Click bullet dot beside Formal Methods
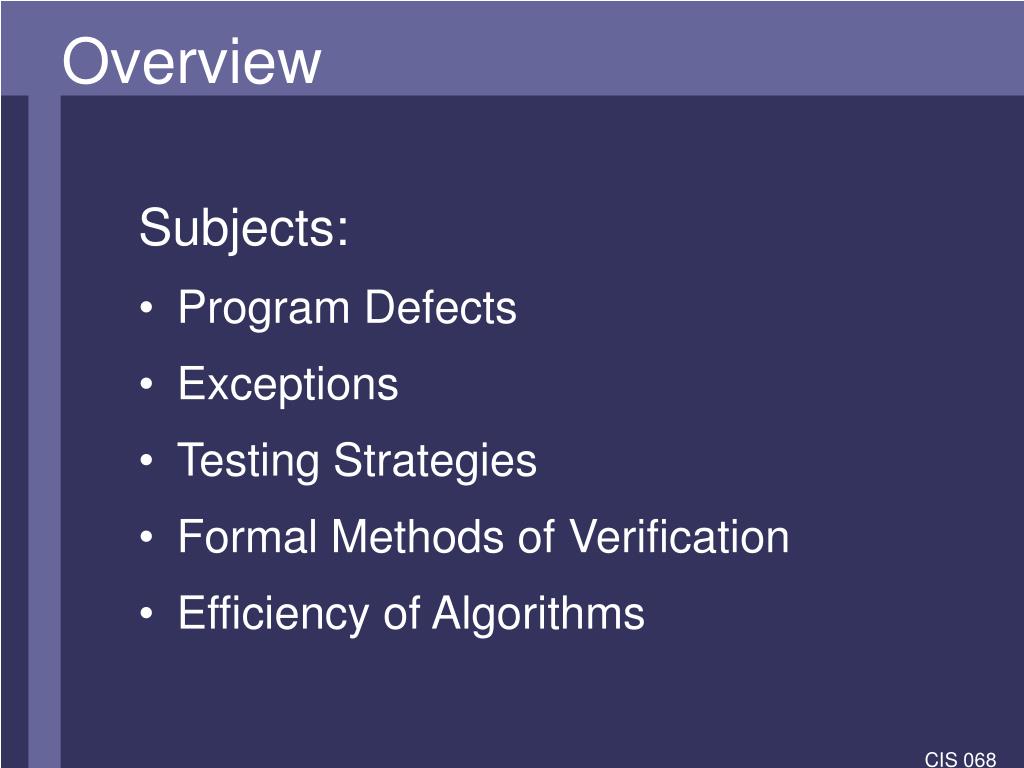This screenshot has width=1024, height=768. (x=146, y=537)
